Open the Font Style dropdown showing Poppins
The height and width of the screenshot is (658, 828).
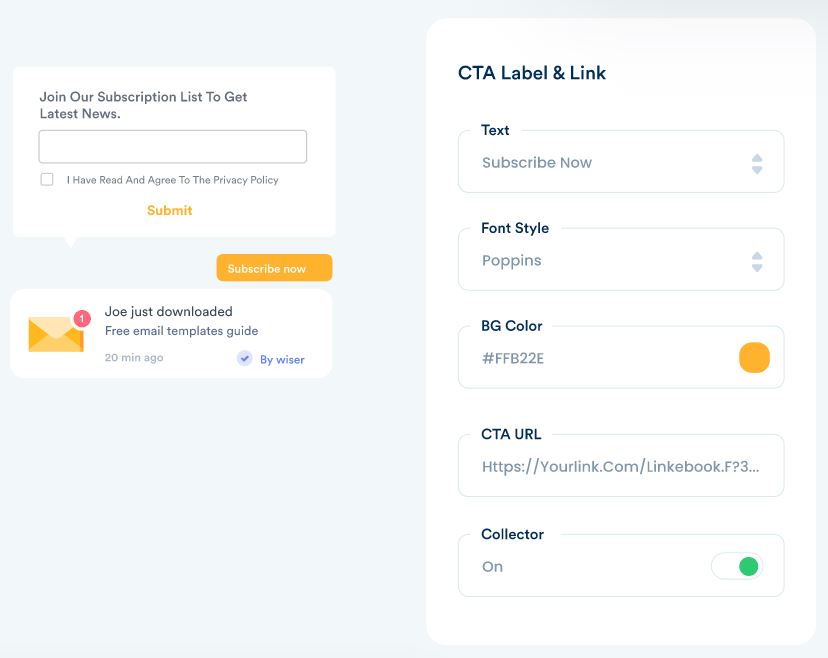600,261
